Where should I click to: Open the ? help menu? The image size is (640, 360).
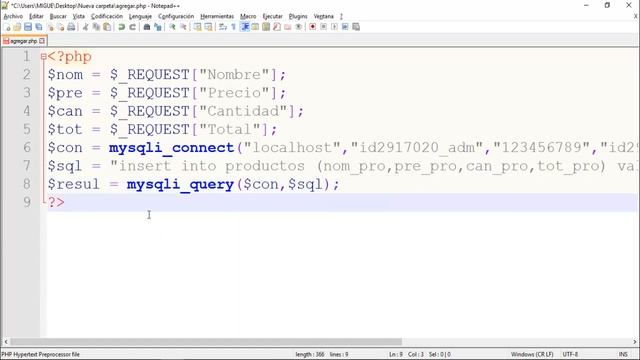point(341,16)
